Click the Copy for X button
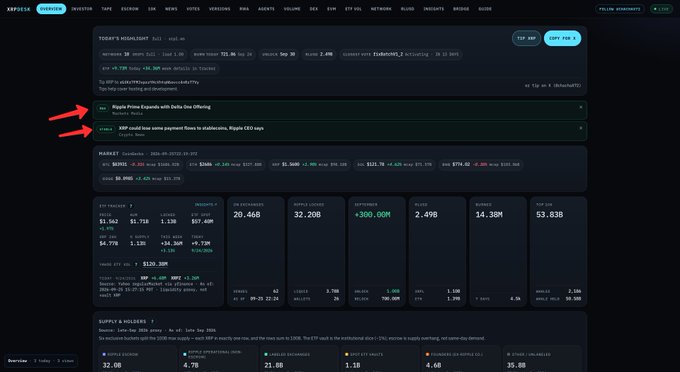 pos(562,38)
